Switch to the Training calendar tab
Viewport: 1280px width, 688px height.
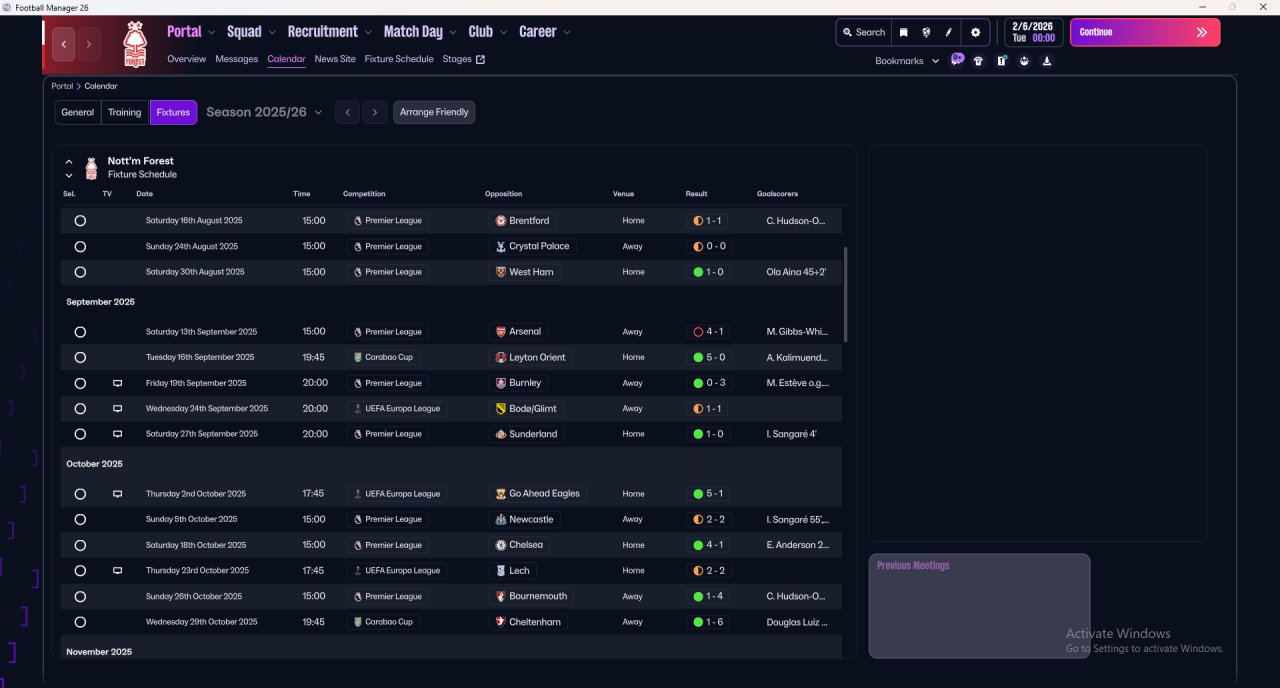point(125,112)
